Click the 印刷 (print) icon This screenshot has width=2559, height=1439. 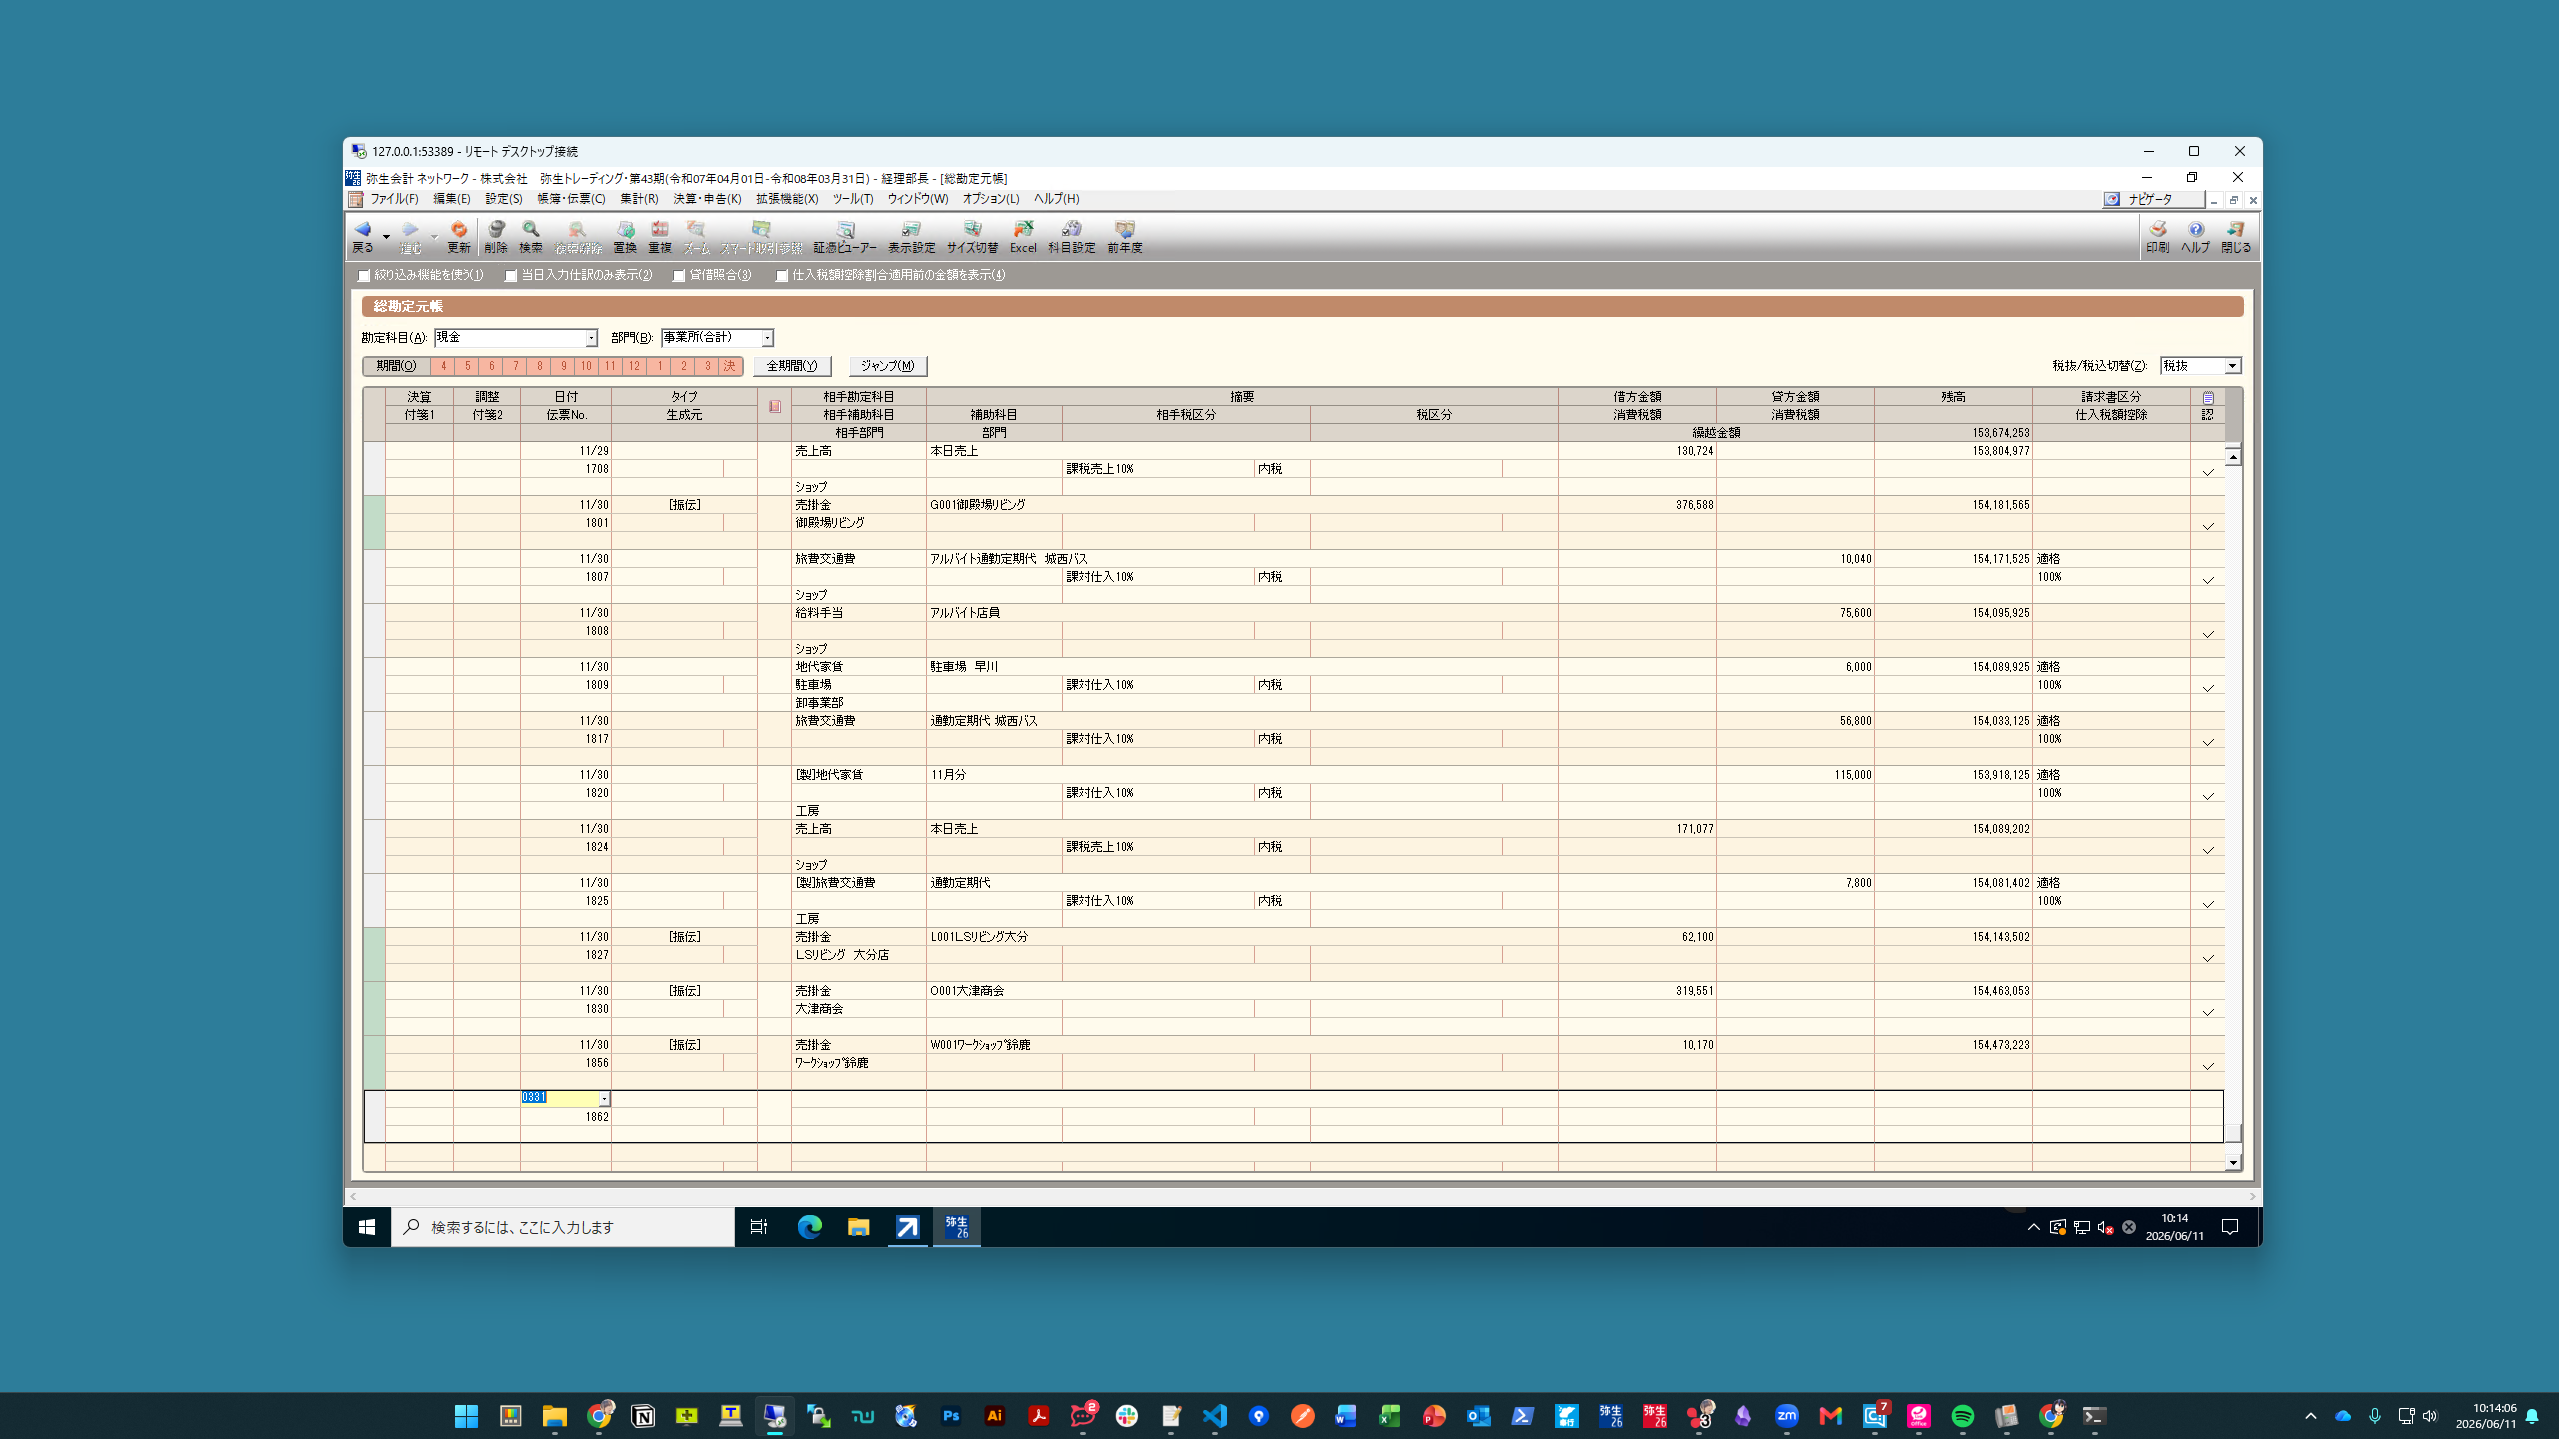[2157, 236]
